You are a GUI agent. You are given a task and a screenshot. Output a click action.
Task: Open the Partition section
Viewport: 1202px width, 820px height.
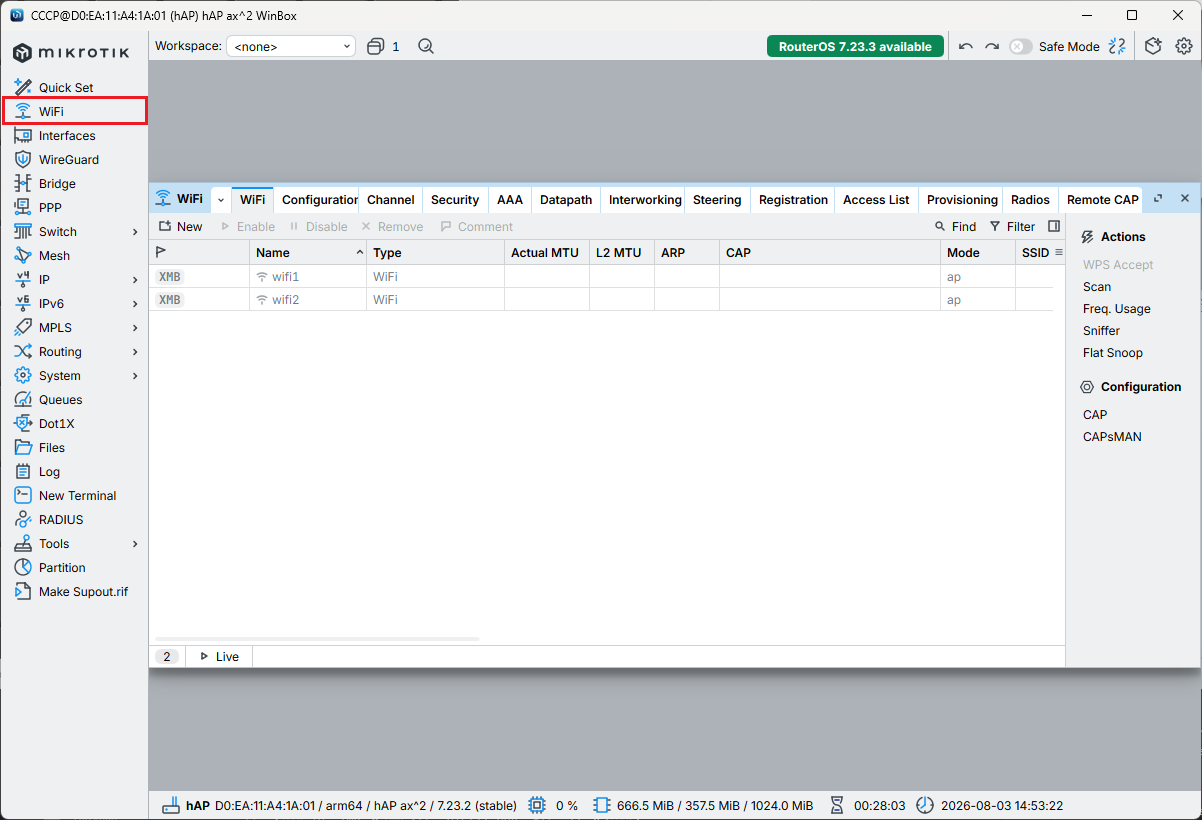coord(62,567)
